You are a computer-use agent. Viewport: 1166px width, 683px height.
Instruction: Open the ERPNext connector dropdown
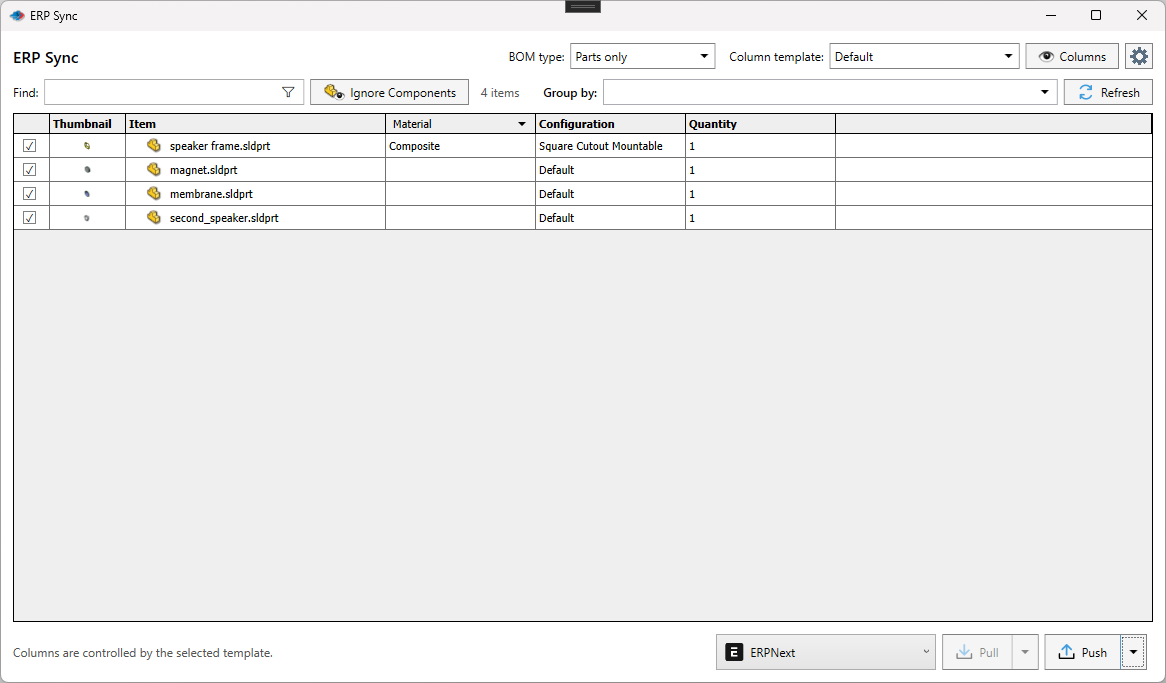pos(825,652)
